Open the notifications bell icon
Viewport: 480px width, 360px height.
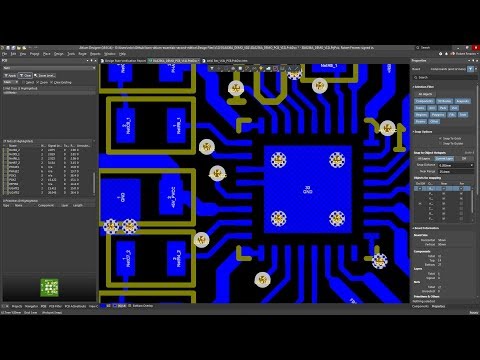click(446, 54)
